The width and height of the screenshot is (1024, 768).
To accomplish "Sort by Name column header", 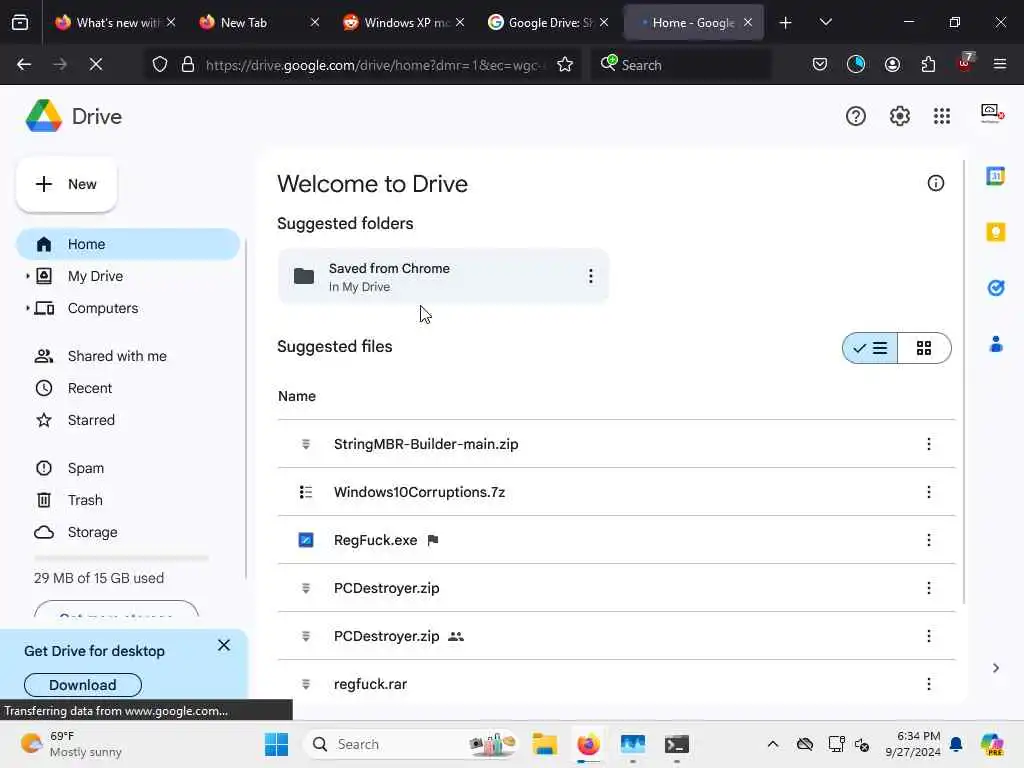I will click(296, 396).
